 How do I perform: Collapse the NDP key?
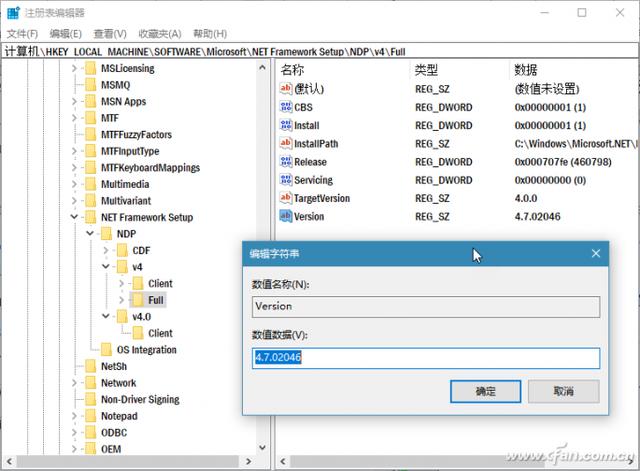(x=90, y=234)
